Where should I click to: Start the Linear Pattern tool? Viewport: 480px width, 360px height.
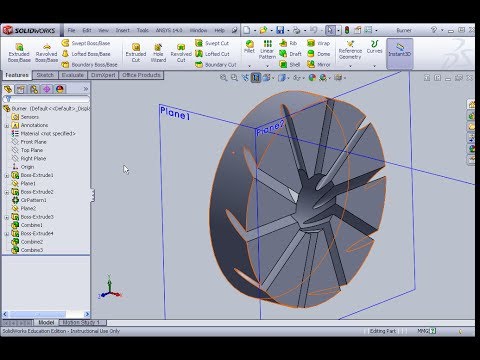pos(267,50)
